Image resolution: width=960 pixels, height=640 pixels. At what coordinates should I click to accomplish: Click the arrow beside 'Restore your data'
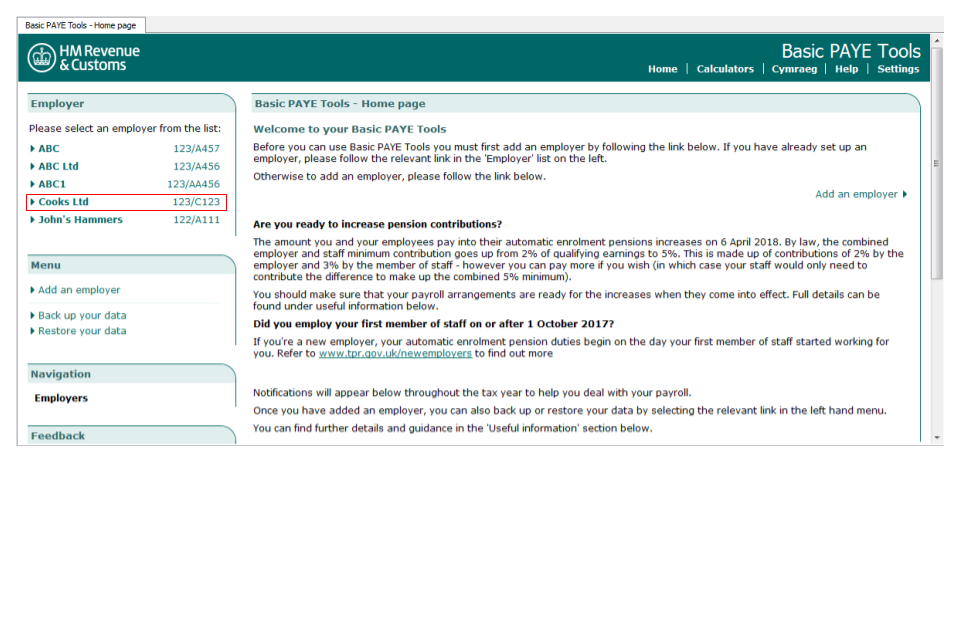[32, 331]
